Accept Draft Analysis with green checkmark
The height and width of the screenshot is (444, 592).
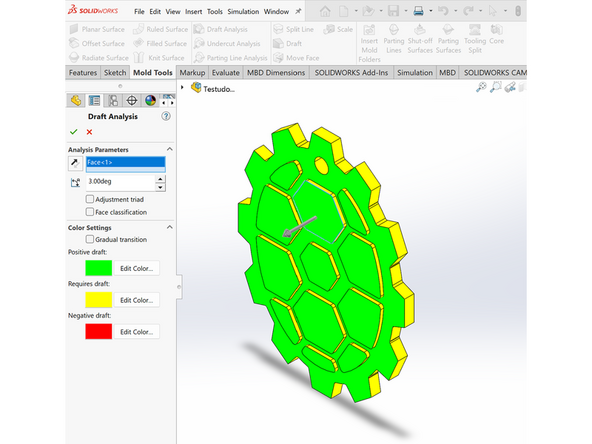[x=74, y=132]
